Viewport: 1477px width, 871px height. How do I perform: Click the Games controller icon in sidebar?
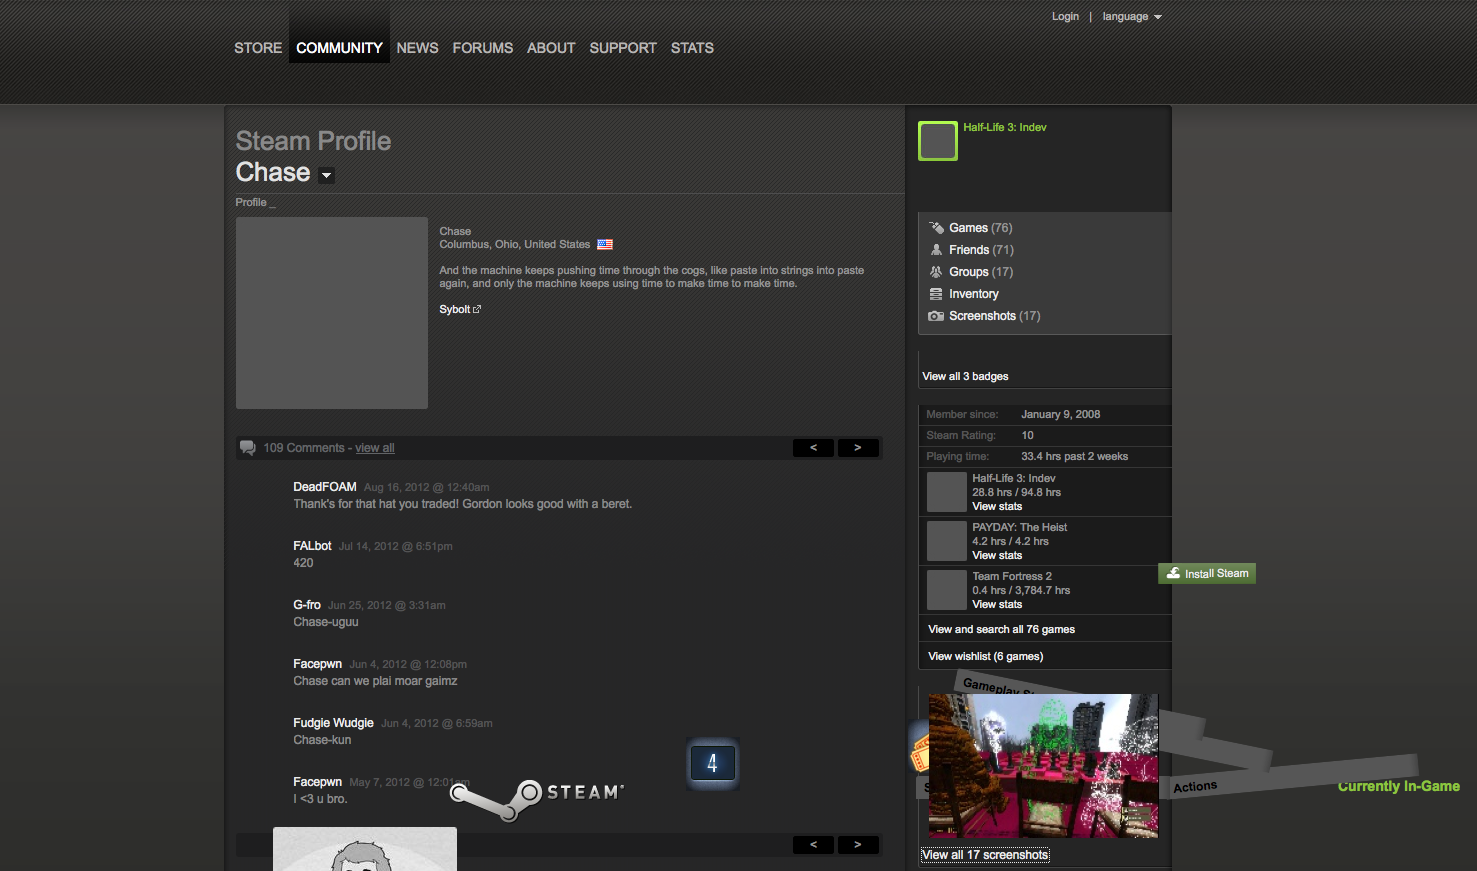[936, 228]
